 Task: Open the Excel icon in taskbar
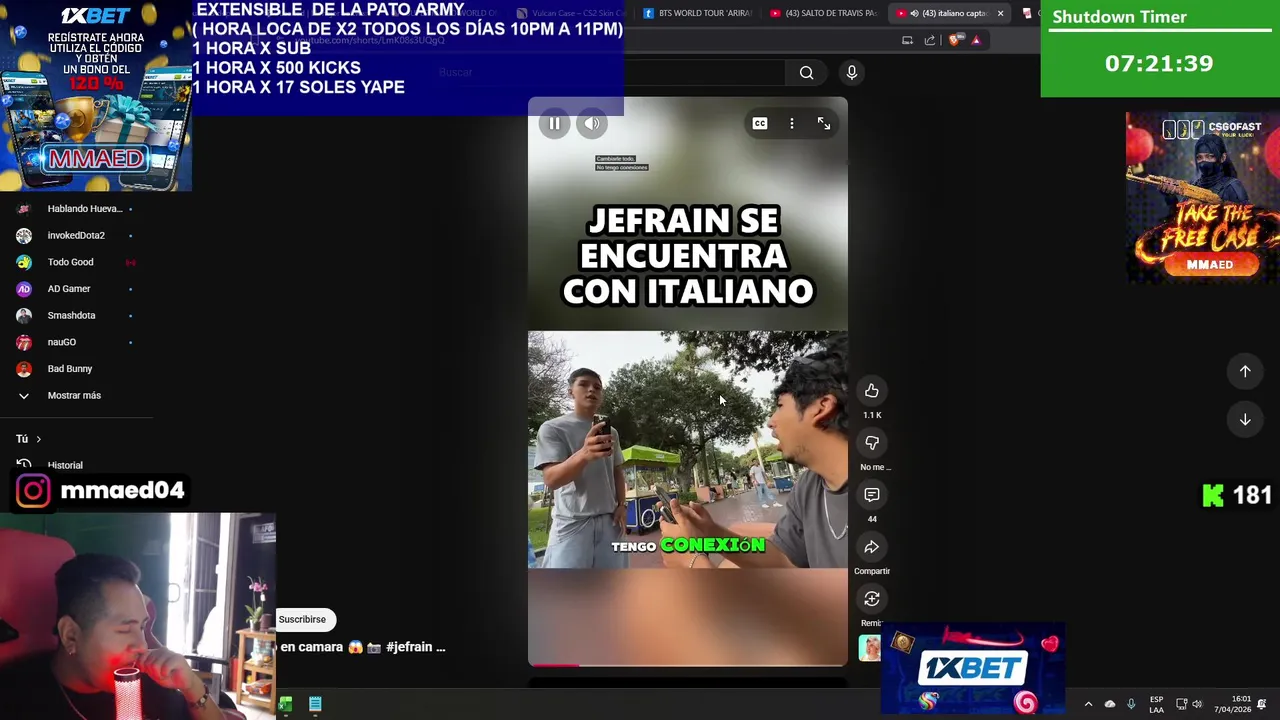coord(285,704)
